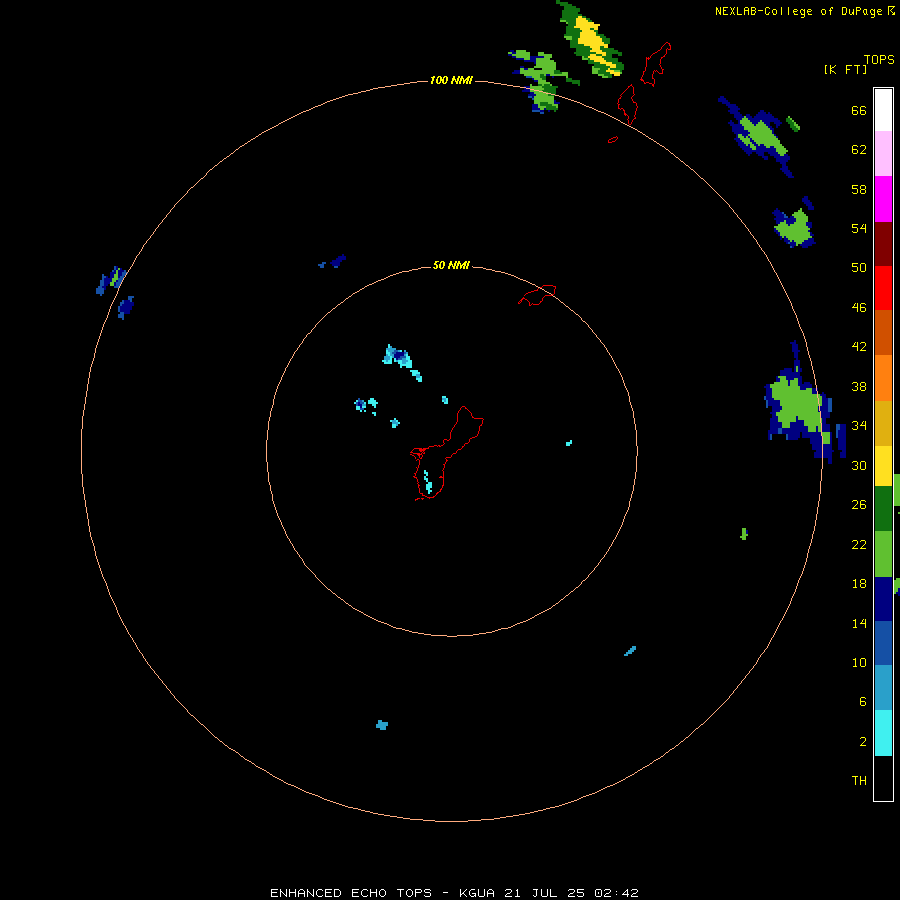Click the light green legend color band

(883, 553)
